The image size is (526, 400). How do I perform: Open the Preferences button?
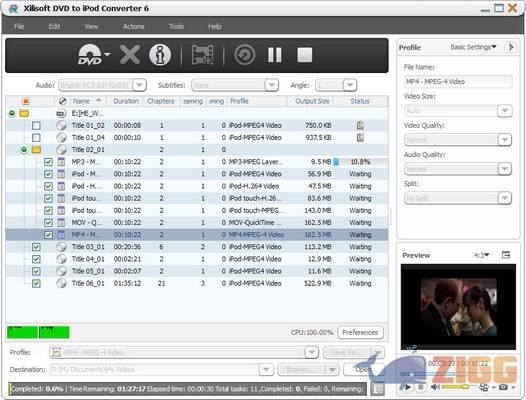[360, 333]
